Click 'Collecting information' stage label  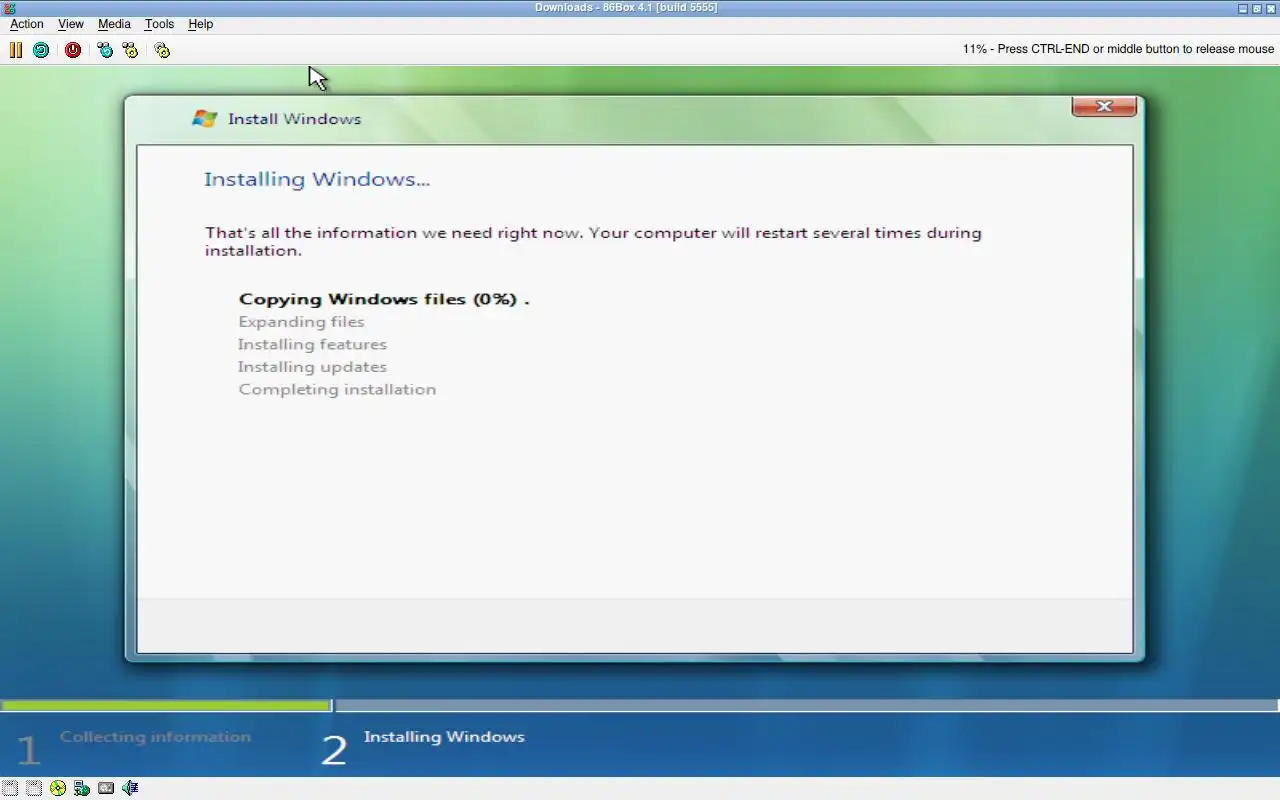coord(155,737)
